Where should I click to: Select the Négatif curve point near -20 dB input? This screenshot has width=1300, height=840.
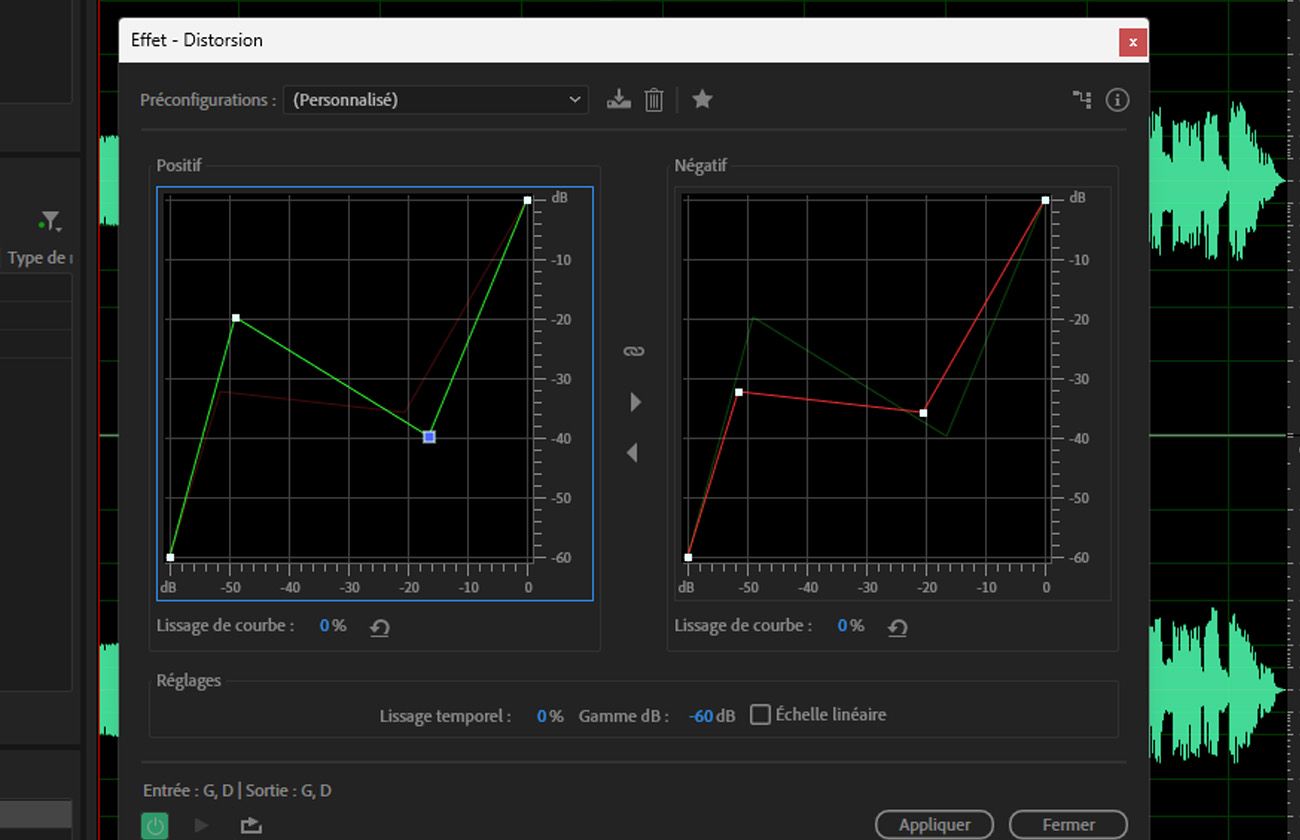923,413
